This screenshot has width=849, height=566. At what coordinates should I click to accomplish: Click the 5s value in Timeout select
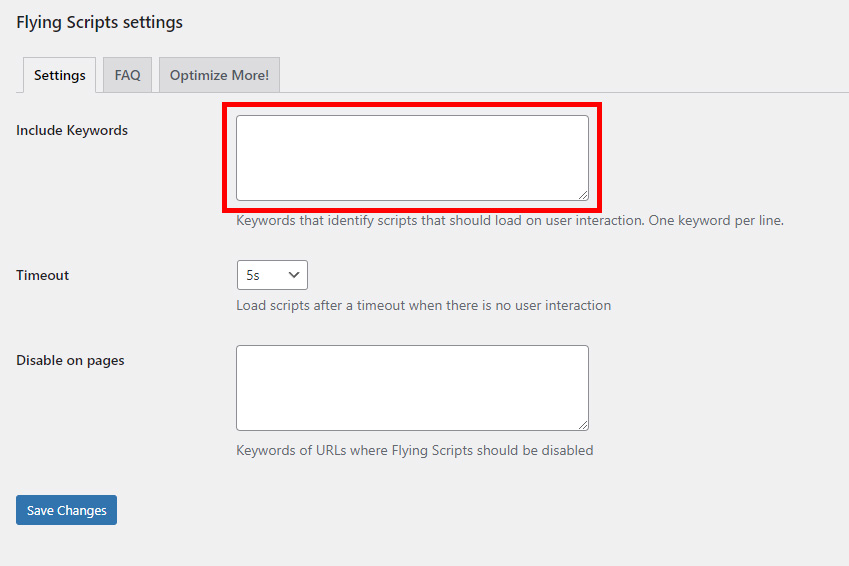tap(253, 275)
